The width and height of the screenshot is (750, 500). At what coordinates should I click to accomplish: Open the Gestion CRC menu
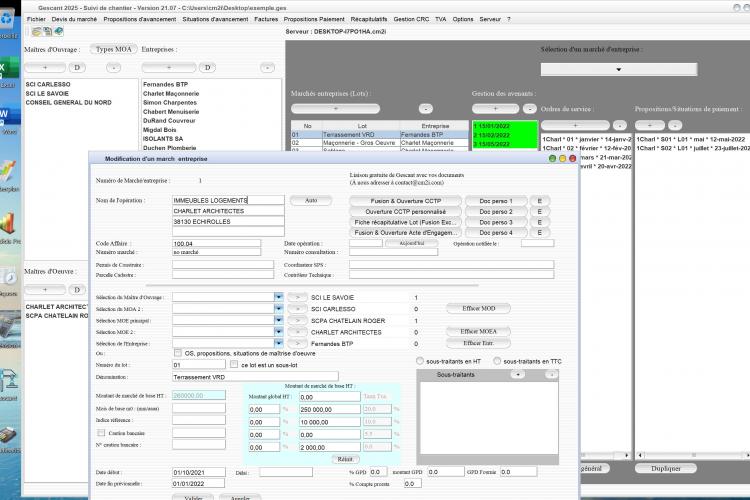point(411,19)
